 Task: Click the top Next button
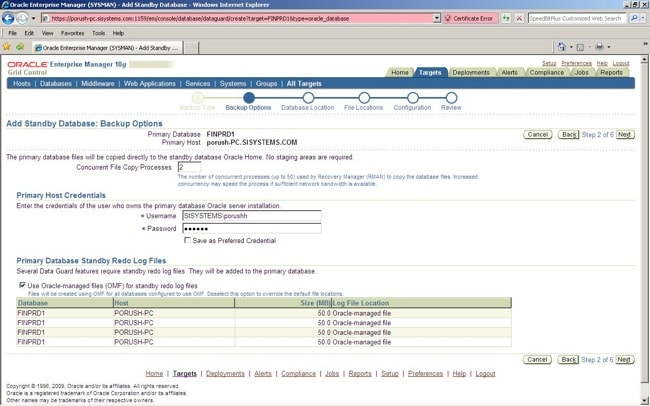coord(624,134)
